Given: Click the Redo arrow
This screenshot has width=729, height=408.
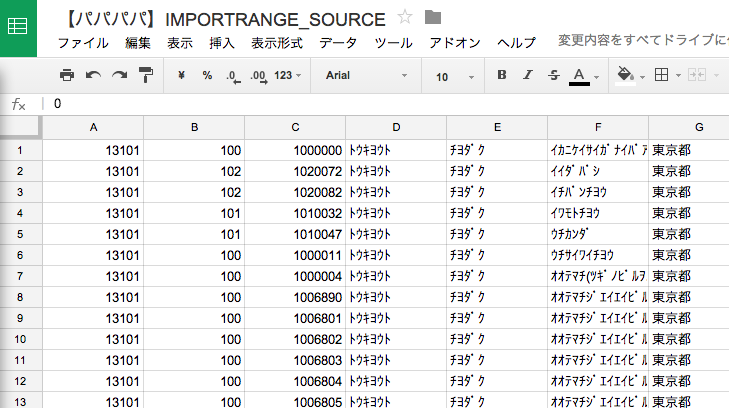Looking at the screenshot, I should point(119,75).
